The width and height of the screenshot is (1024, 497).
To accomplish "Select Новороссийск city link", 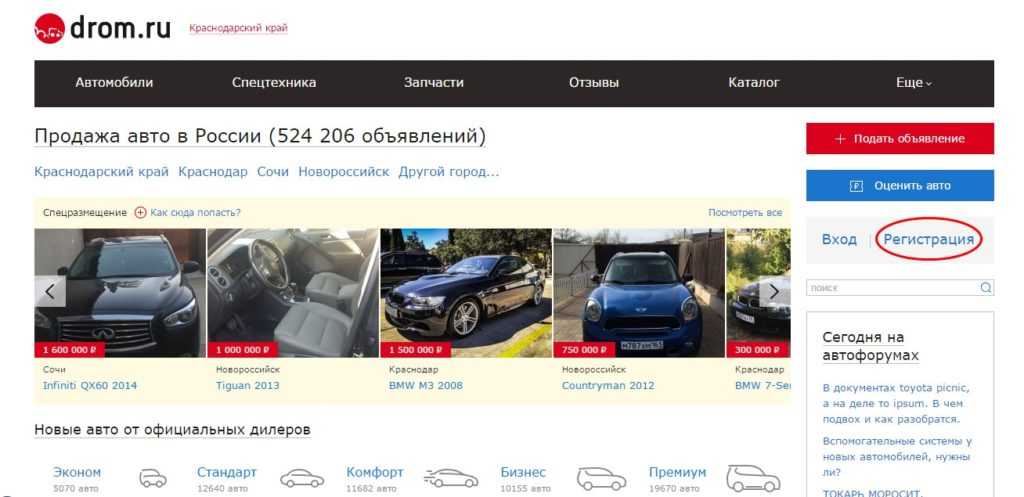I will (x=344, y=172).
